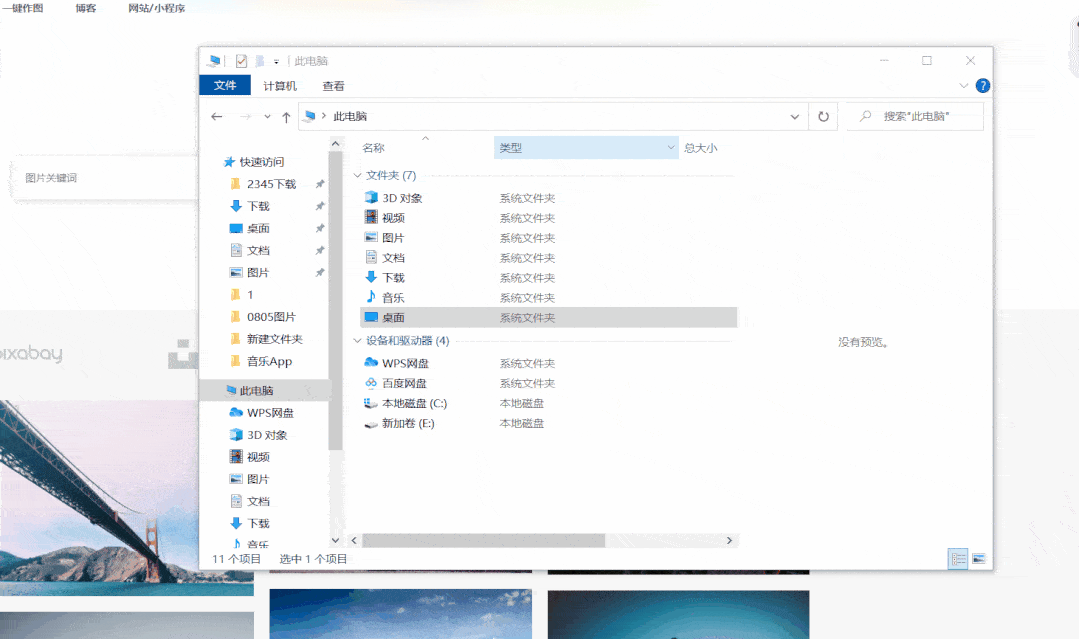Screen dimensions: 1079x639
Task: Expand the address bar history dropdown
Action: (x=795, y=116)
